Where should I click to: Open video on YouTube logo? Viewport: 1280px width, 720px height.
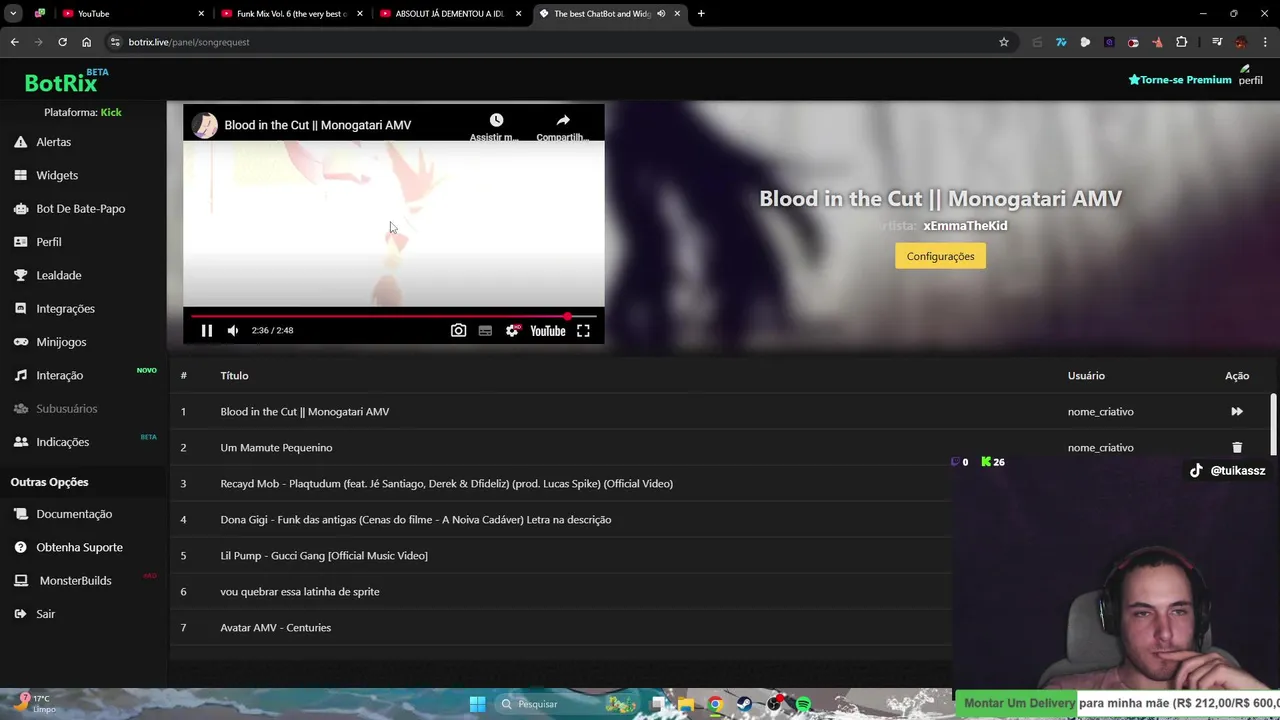[x=548, y=330]
